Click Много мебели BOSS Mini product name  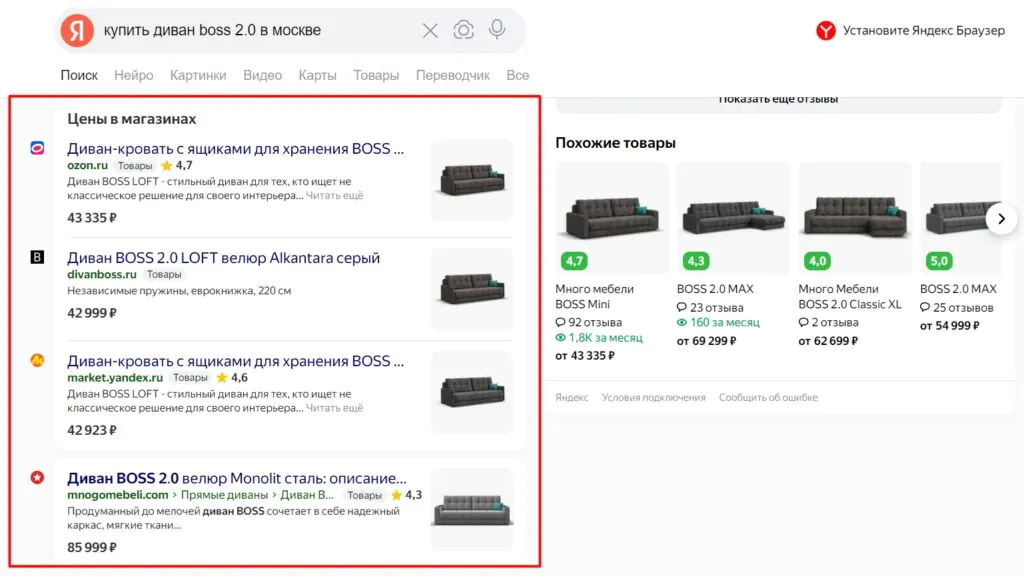click(594, 296)
